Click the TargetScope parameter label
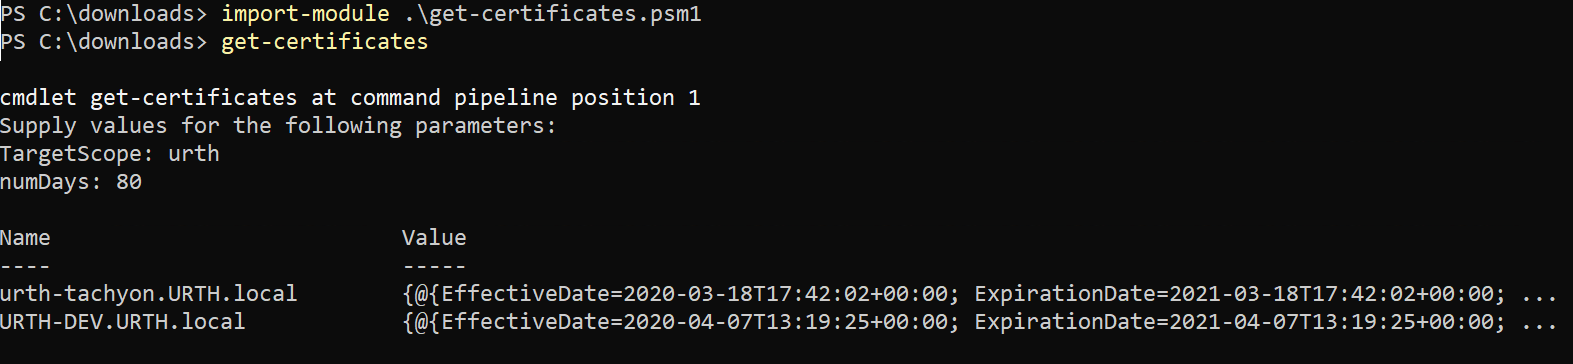This screenshot has width=1573, height=364. pos(77,154)
